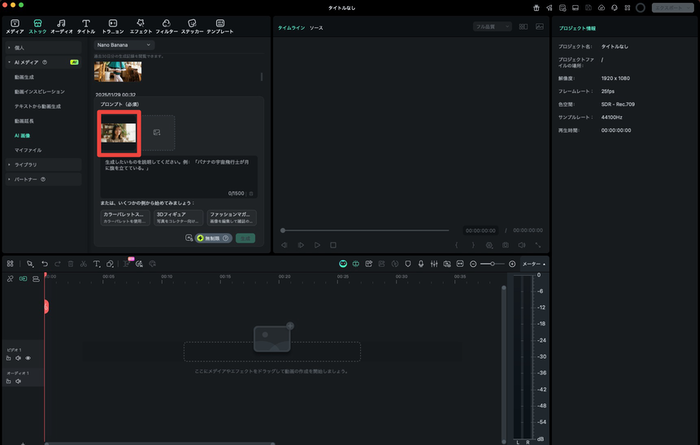Mute the オーディオ 1 track
700x445 pixels.
click(x=18, y=383)
